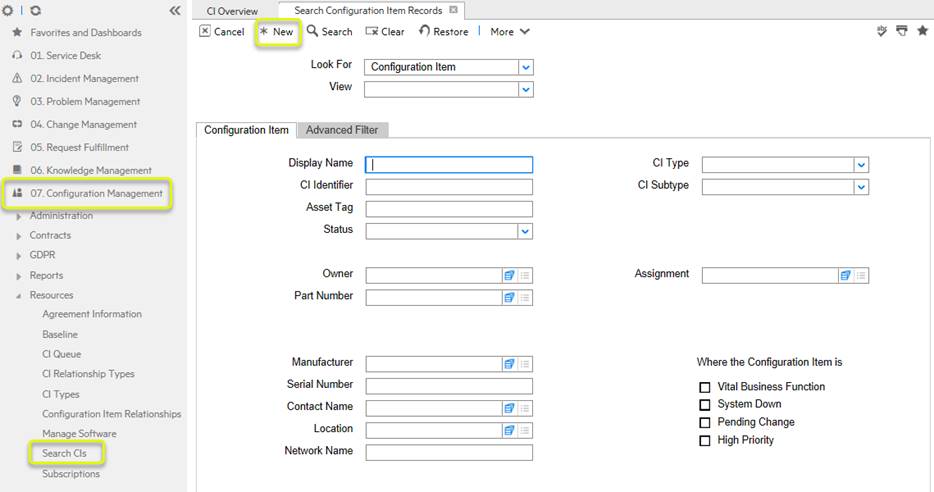This screenshot has width=934, height=492.
Task: Expand the CI Type dropdown
Action: (x=861, y=165)
